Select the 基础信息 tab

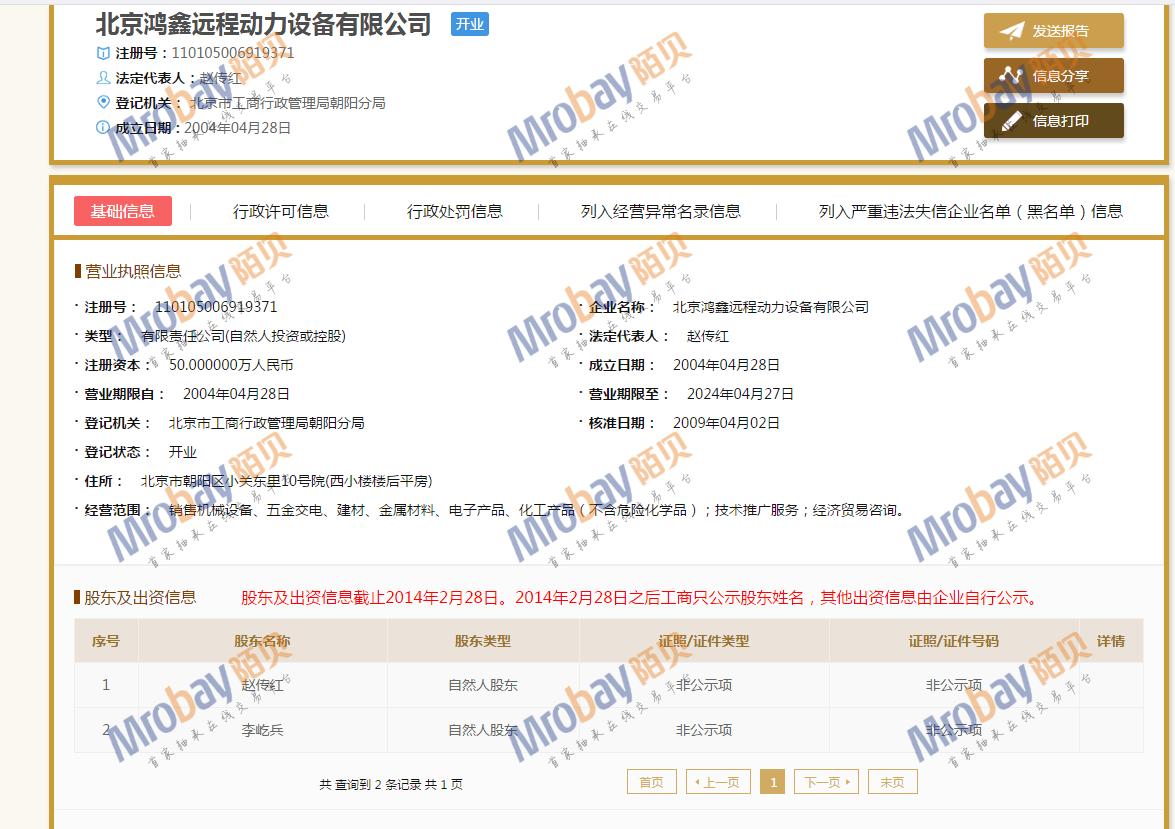(x=123, y=211)
